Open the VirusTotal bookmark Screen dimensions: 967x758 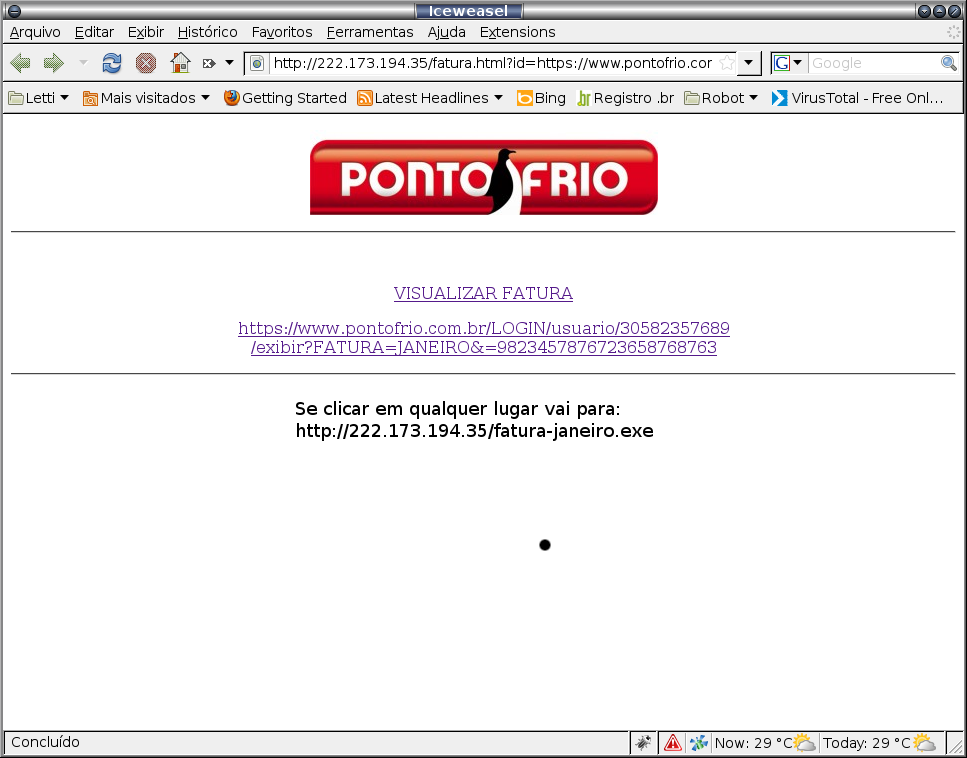857,98
